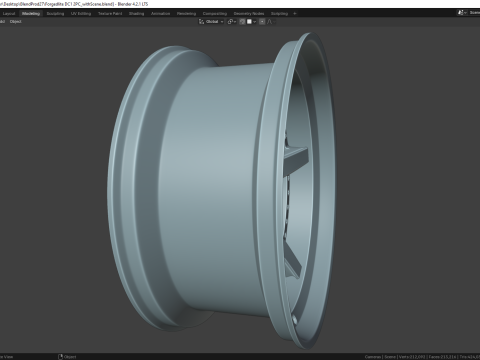Open the first Sculpting workspace tab

coord(55,14)
